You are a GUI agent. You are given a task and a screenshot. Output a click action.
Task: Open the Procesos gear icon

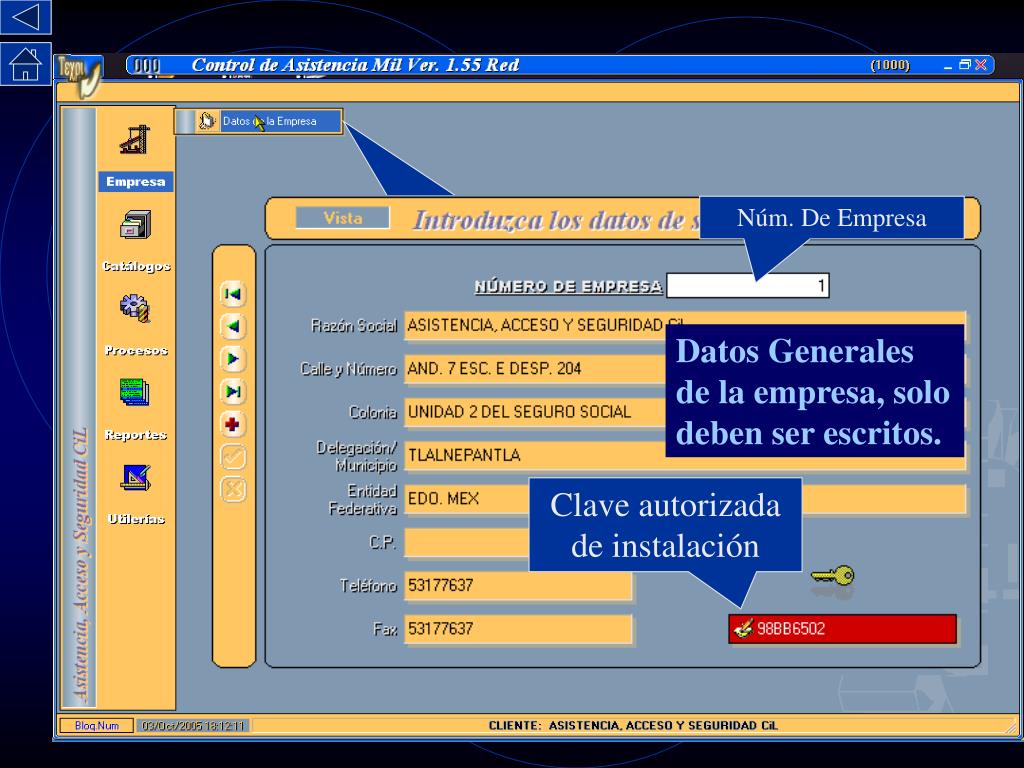(135, 308)
